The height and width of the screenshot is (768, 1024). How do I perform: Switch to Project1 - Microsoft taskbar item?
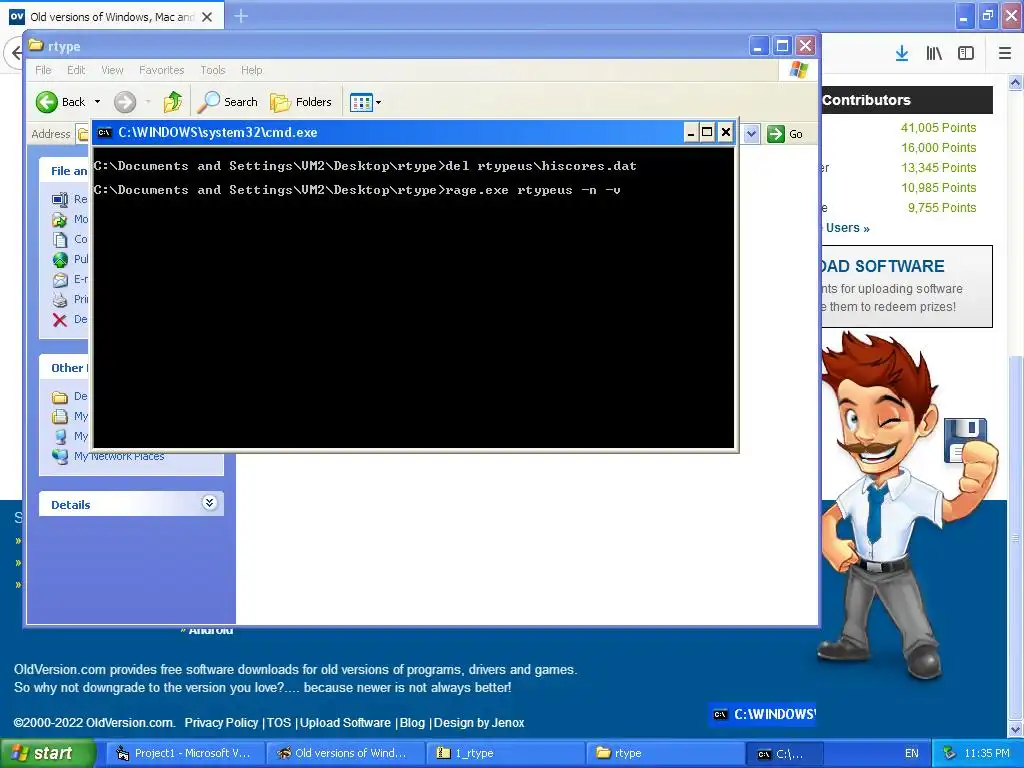click(184, 754)
